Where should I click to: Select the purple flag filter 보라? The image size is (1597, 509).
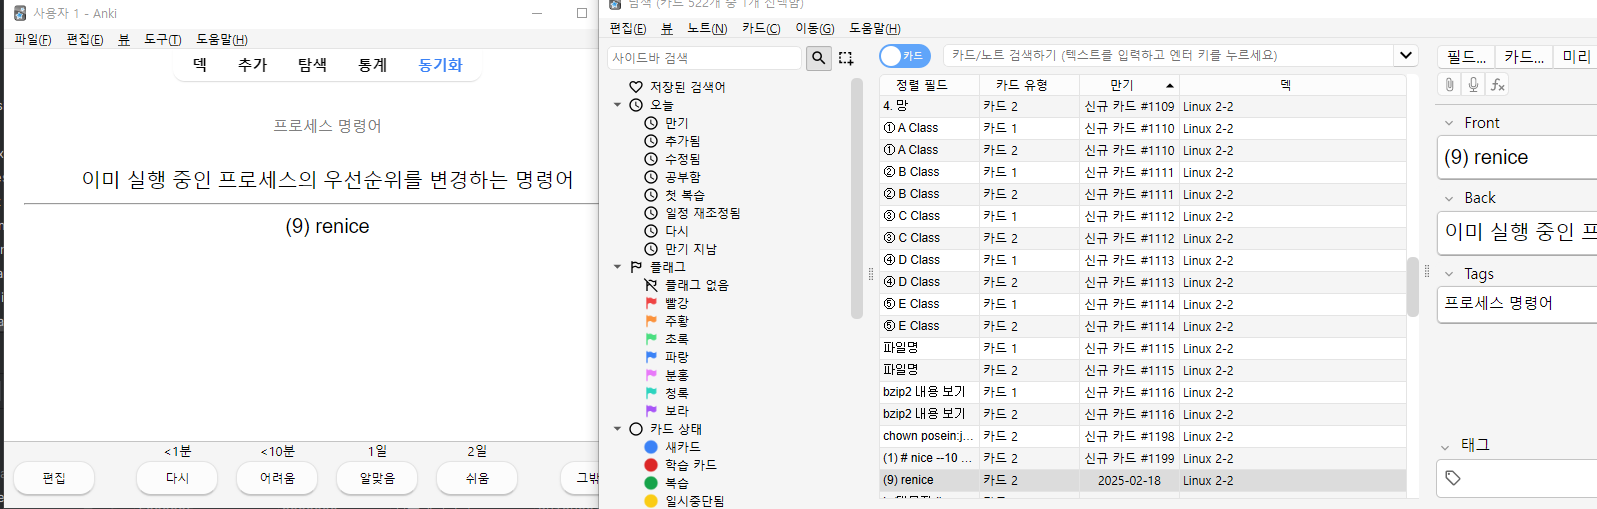point(667,411)
